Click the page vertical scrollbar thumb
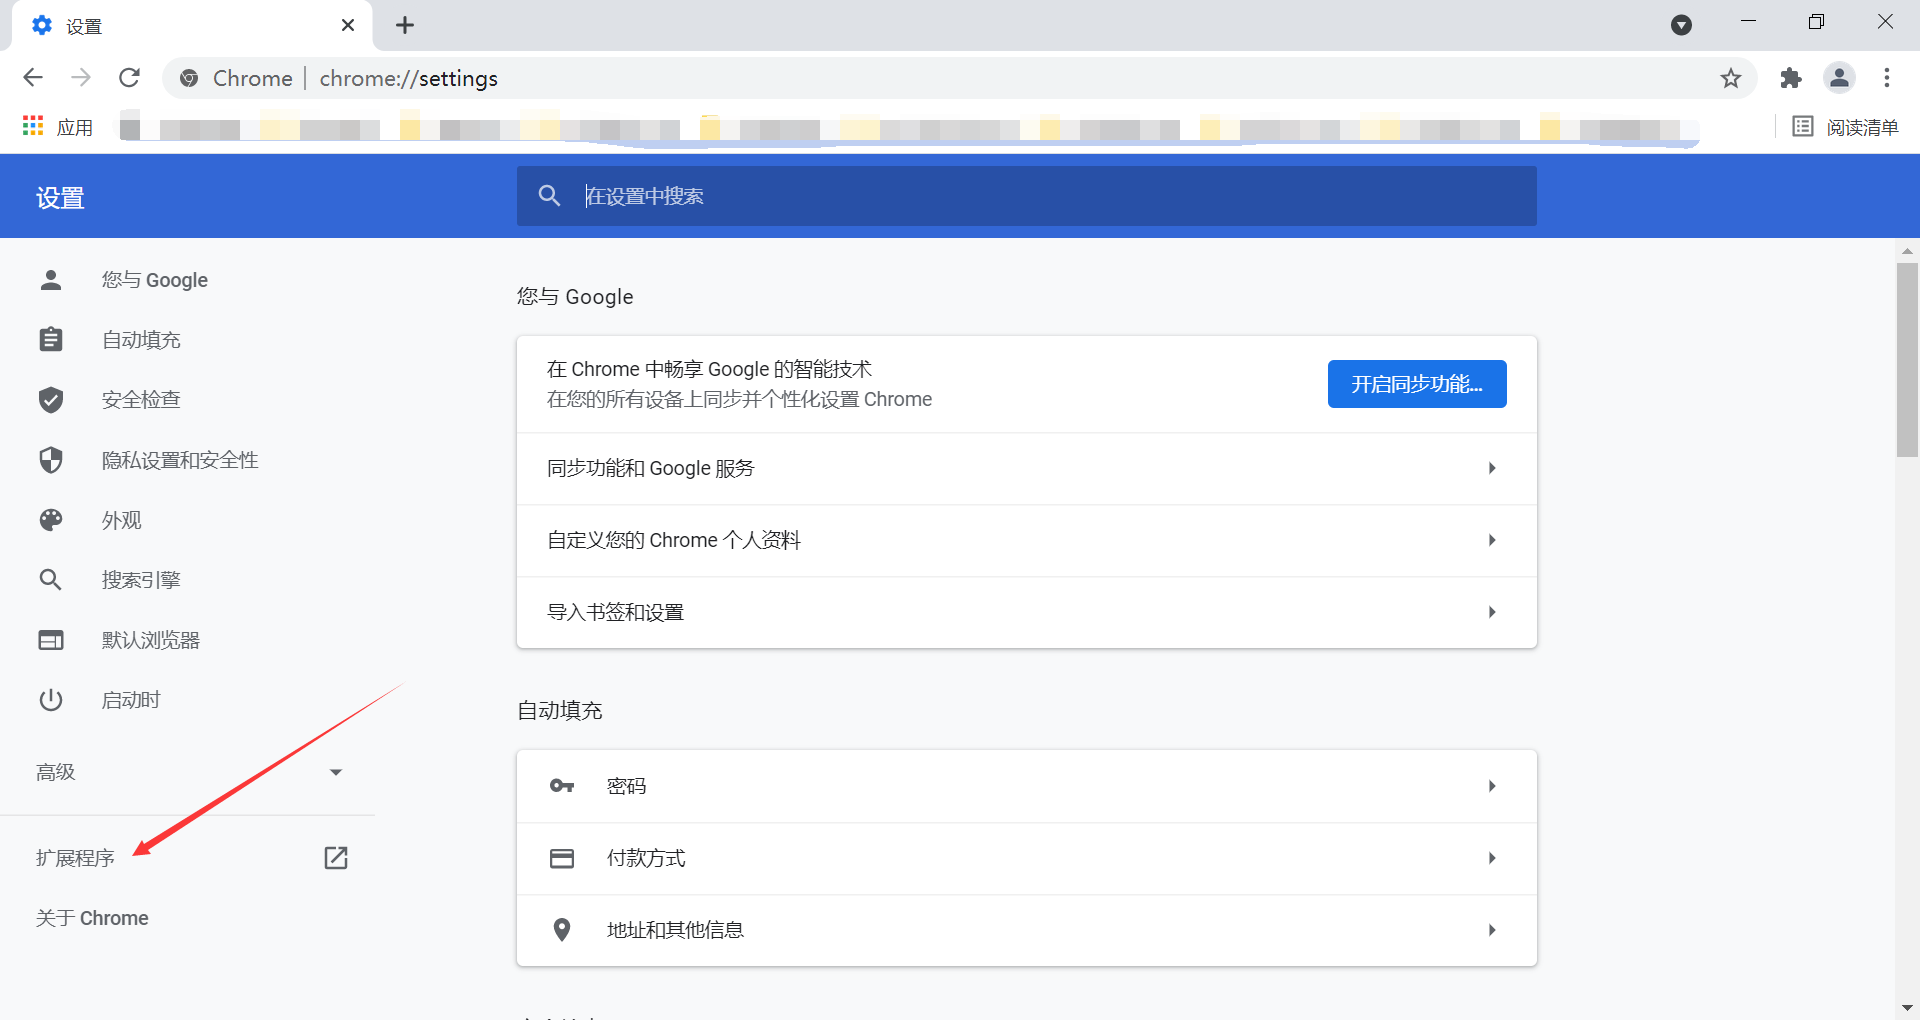This screenshot has height=1020, width=1920. pos(1907,359)
